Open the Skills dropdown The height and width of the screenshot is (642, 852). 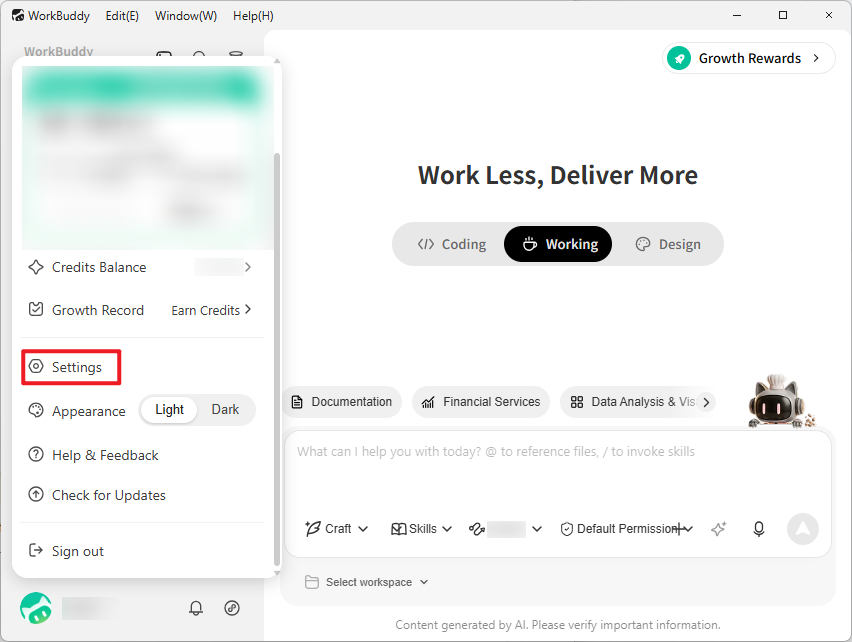pyautogui.click(x=422, y=528)
